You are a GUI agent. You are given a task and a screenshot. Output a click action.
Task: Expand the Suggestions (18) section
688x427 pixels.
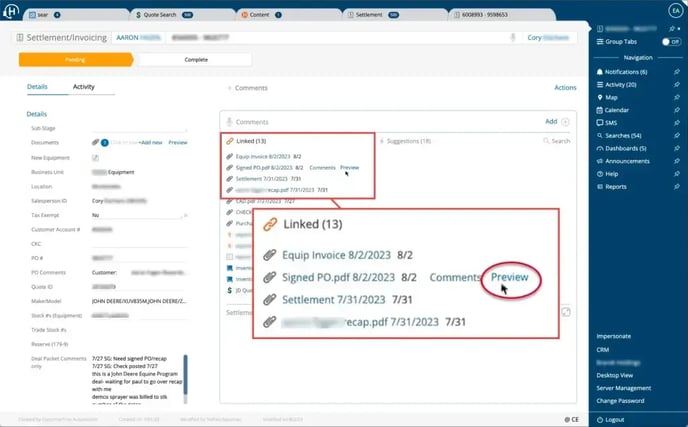tap(408, 141)
